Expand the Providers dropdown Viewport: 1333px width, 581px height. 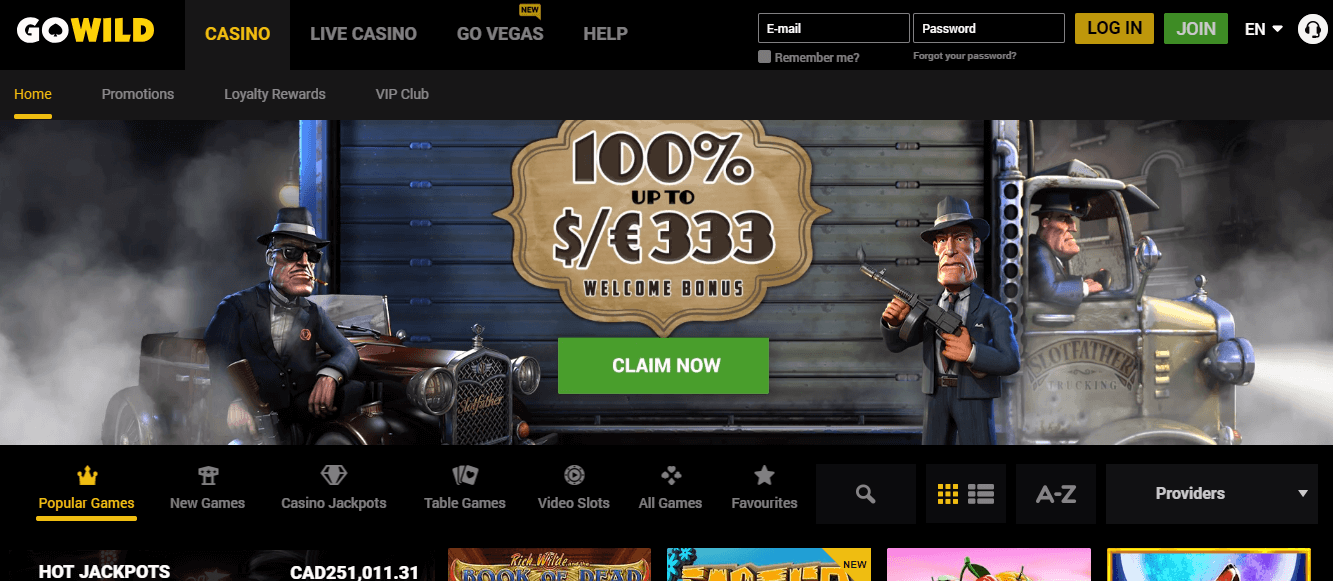point(1211,494)
